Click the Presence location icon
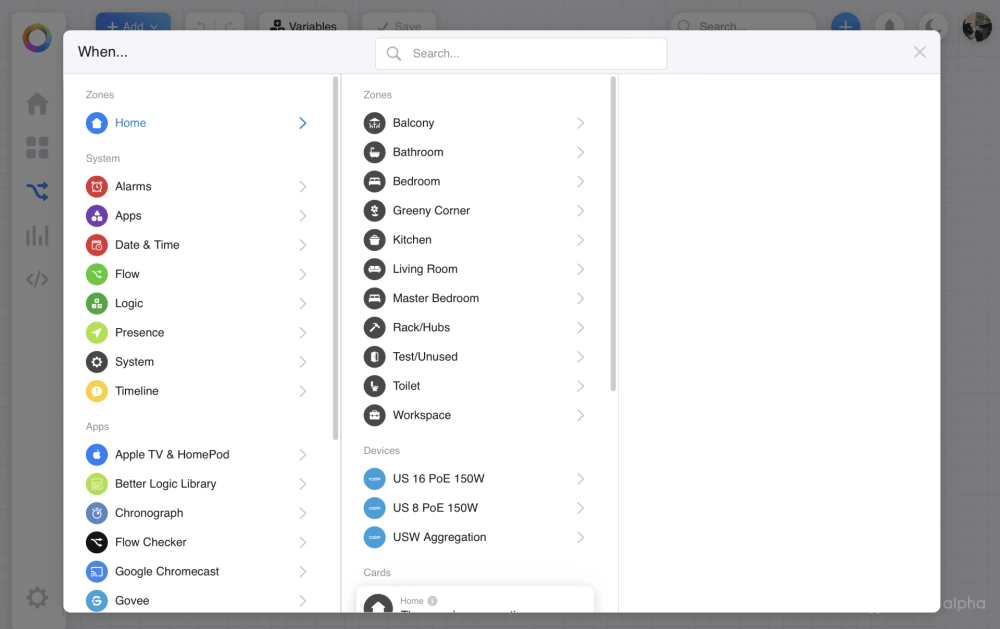 97,333
